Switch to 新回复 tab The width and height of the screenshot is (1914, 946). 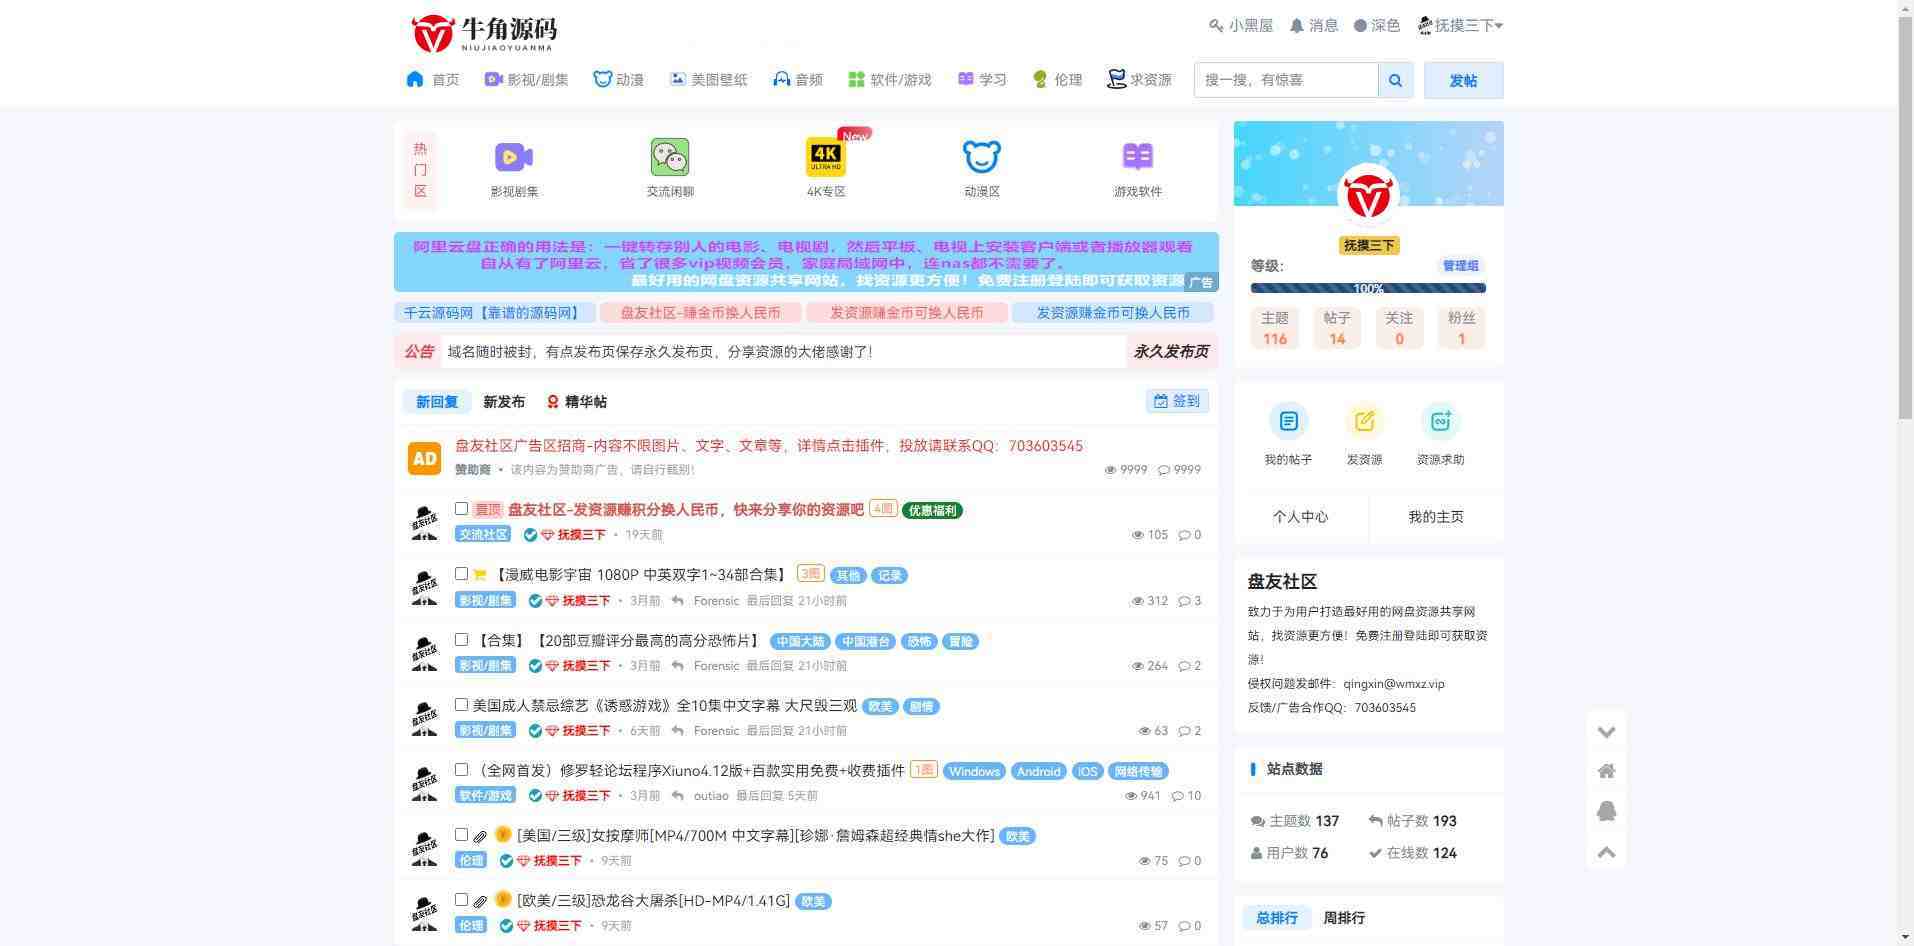pyautogui.click(x=437, y=402)
